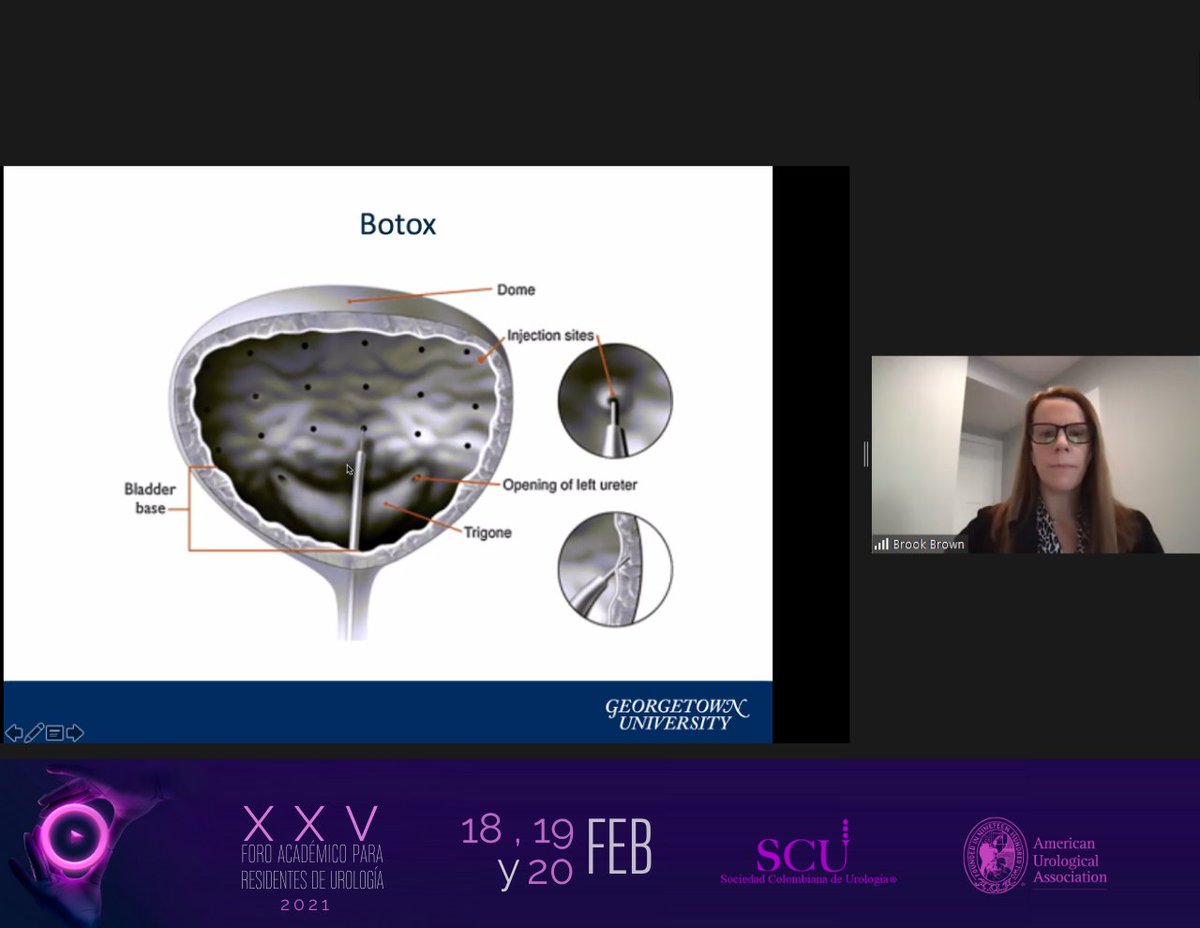Click the glowing play button logo

[74, 834]
